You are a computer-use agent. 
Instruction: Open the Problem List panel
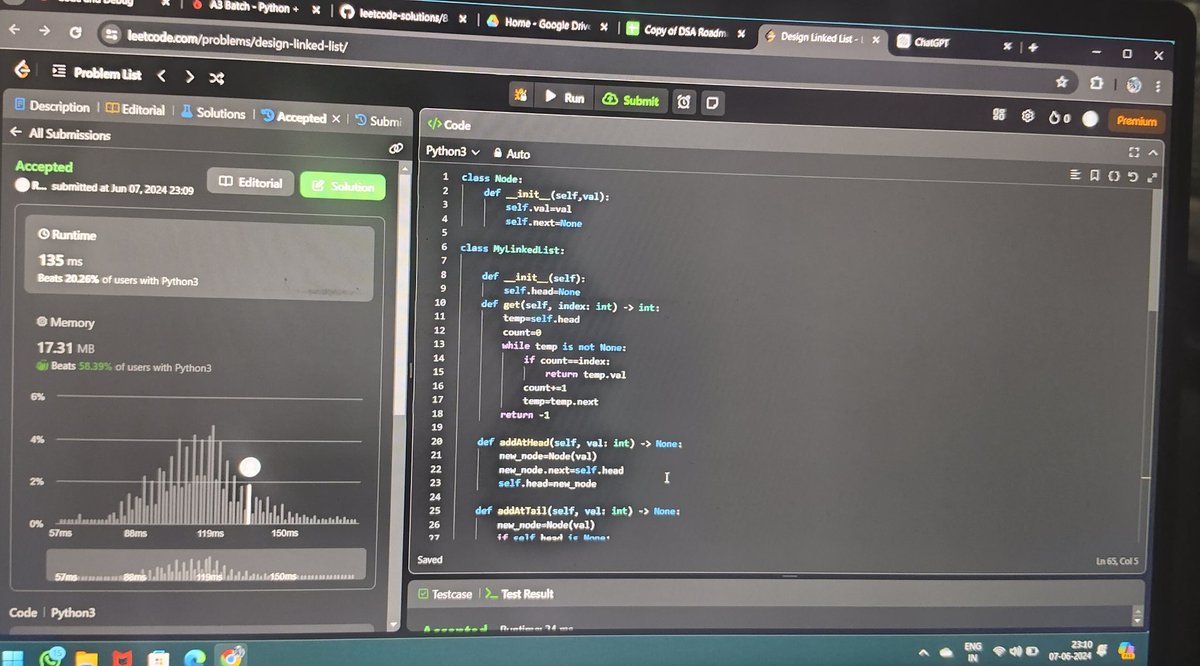click(96, 74)
